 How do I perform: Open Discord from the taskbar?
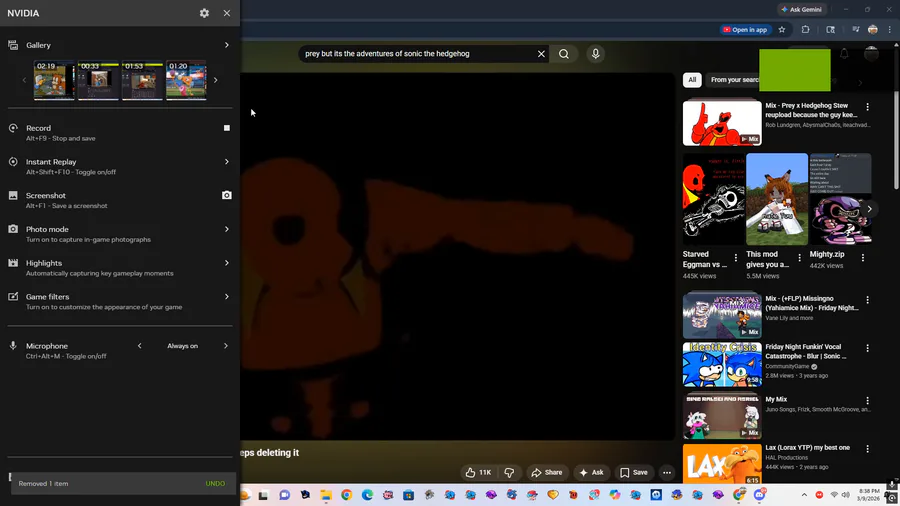coord(759,495)
